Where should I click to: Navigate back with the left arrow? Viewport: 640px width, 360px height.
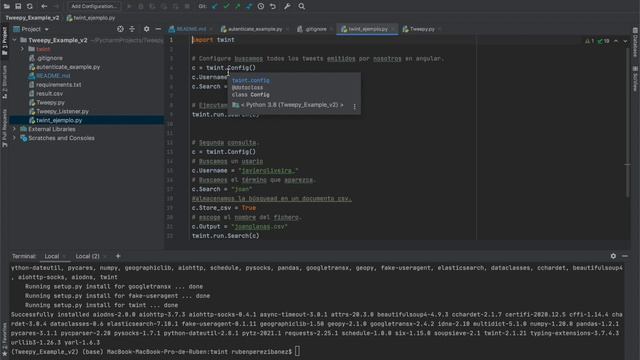click(44, 6)
